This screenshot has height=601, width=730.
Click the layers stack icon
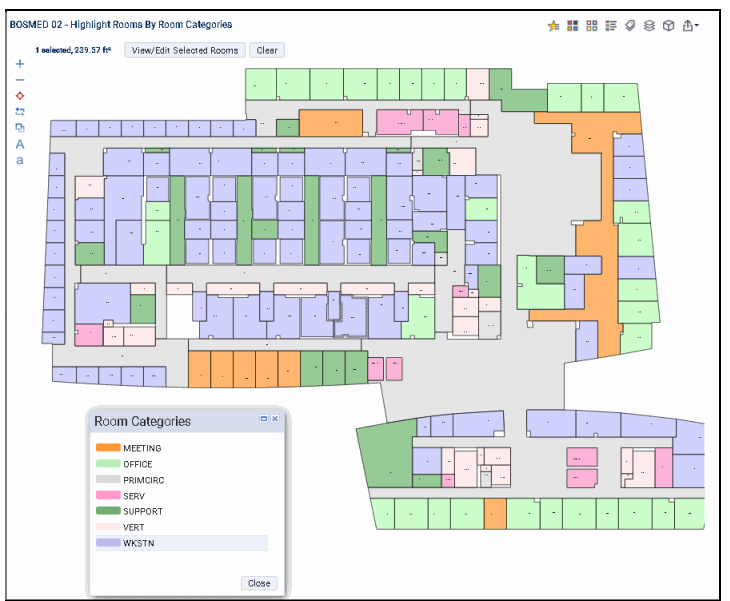click(649, 26)
